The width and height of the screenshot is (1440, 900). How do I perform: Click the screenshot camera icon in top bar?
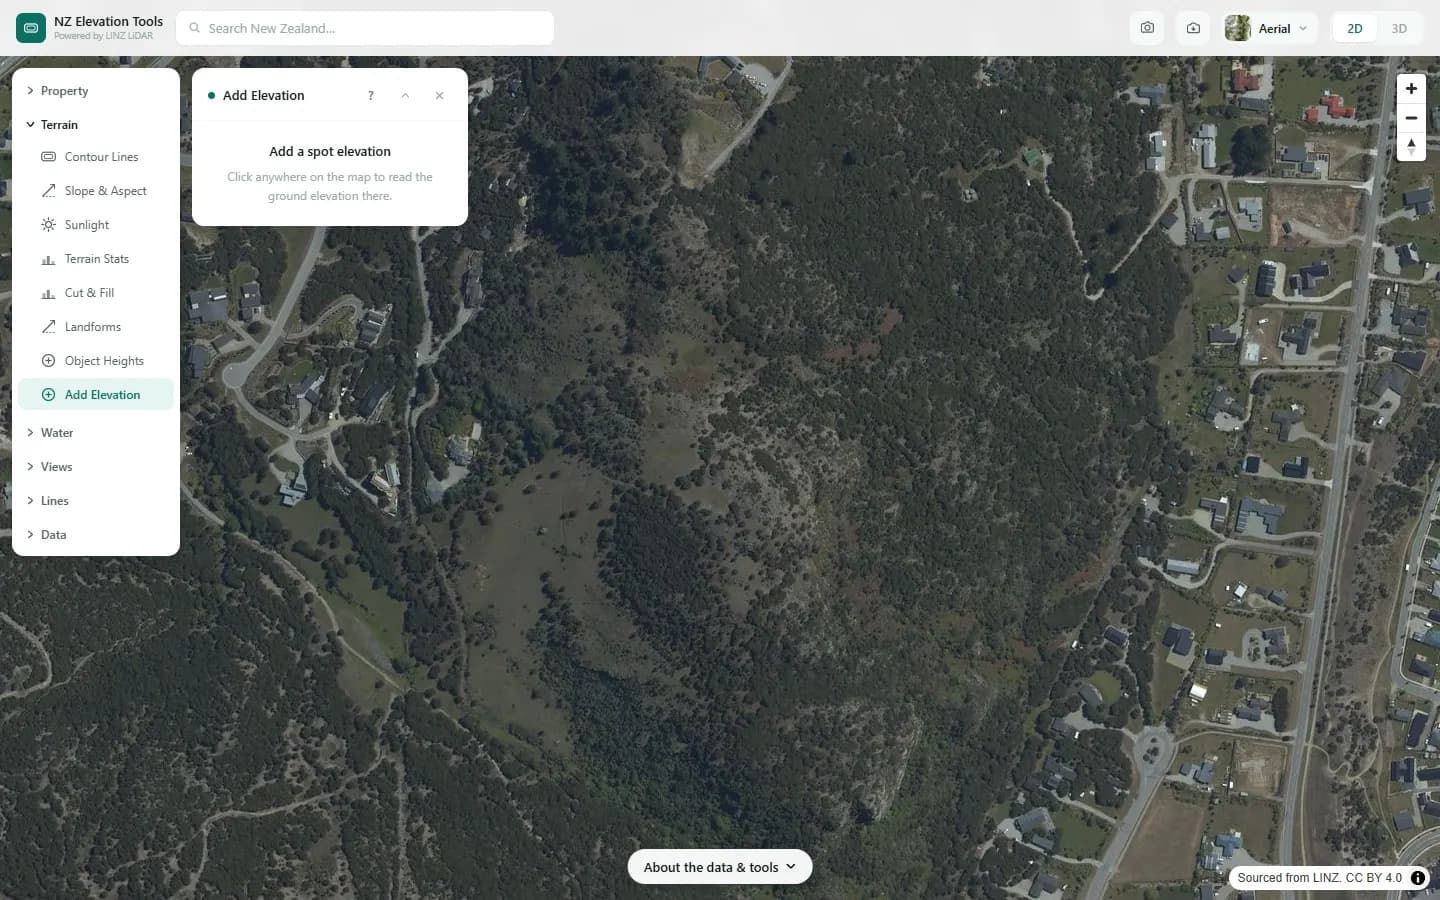[x=1147, y=28]
